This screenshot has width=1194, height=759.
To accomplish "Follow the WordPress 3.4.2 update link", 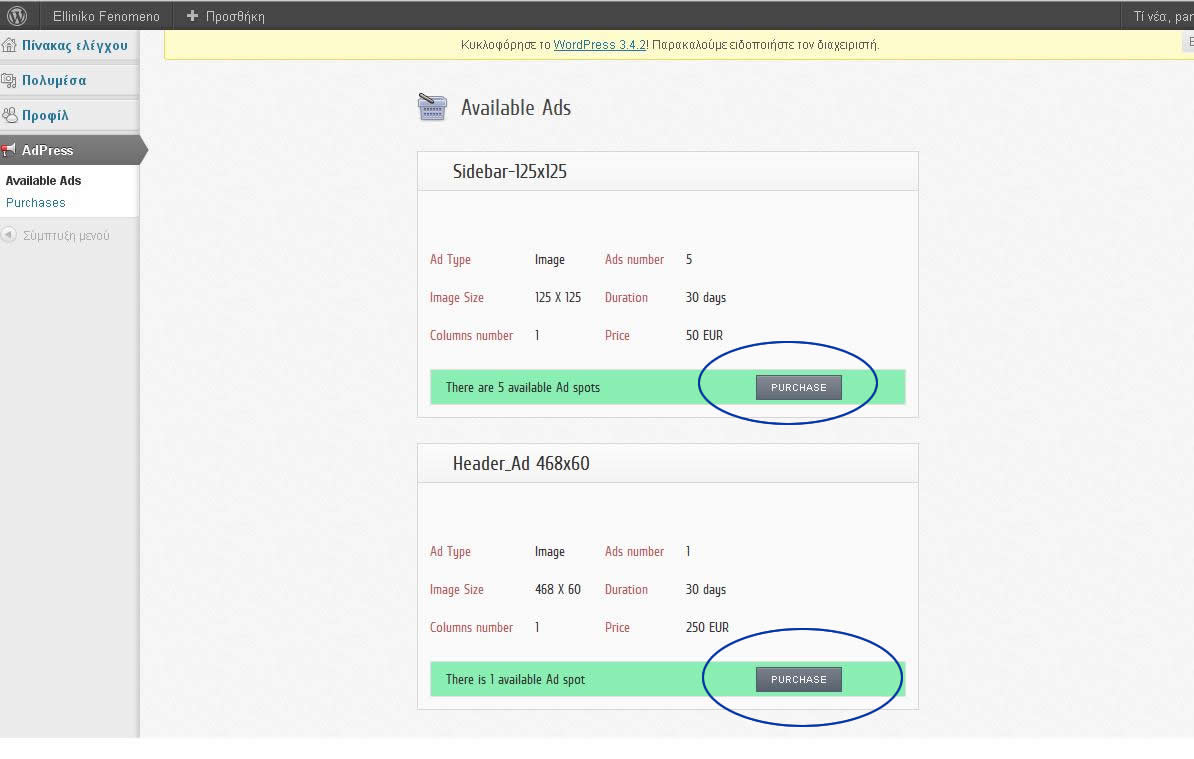I will point(600,45).
